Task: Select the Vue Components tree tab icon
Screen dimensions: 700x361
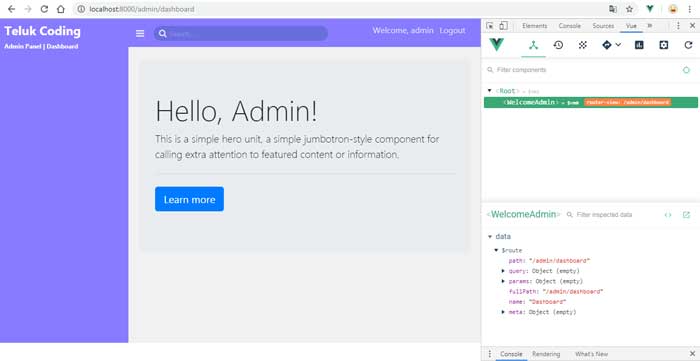Action: (x=533, y=45)
